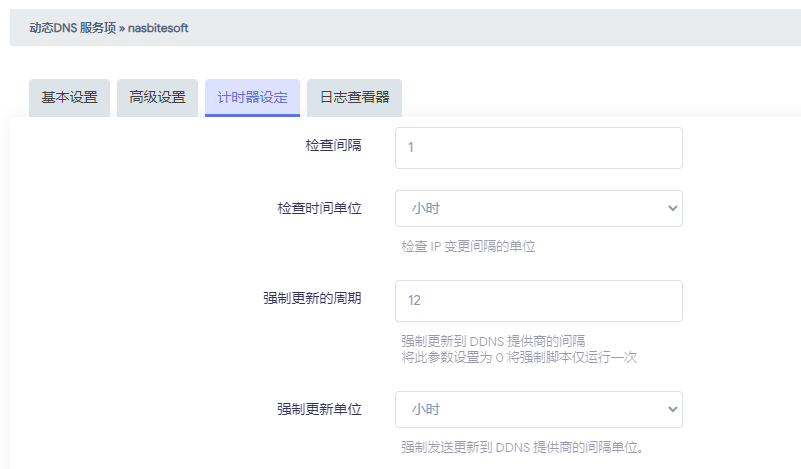Click the 动态DNS 服务项 » nasbitesoft heading
801x469 pixels.
[109, 28]
